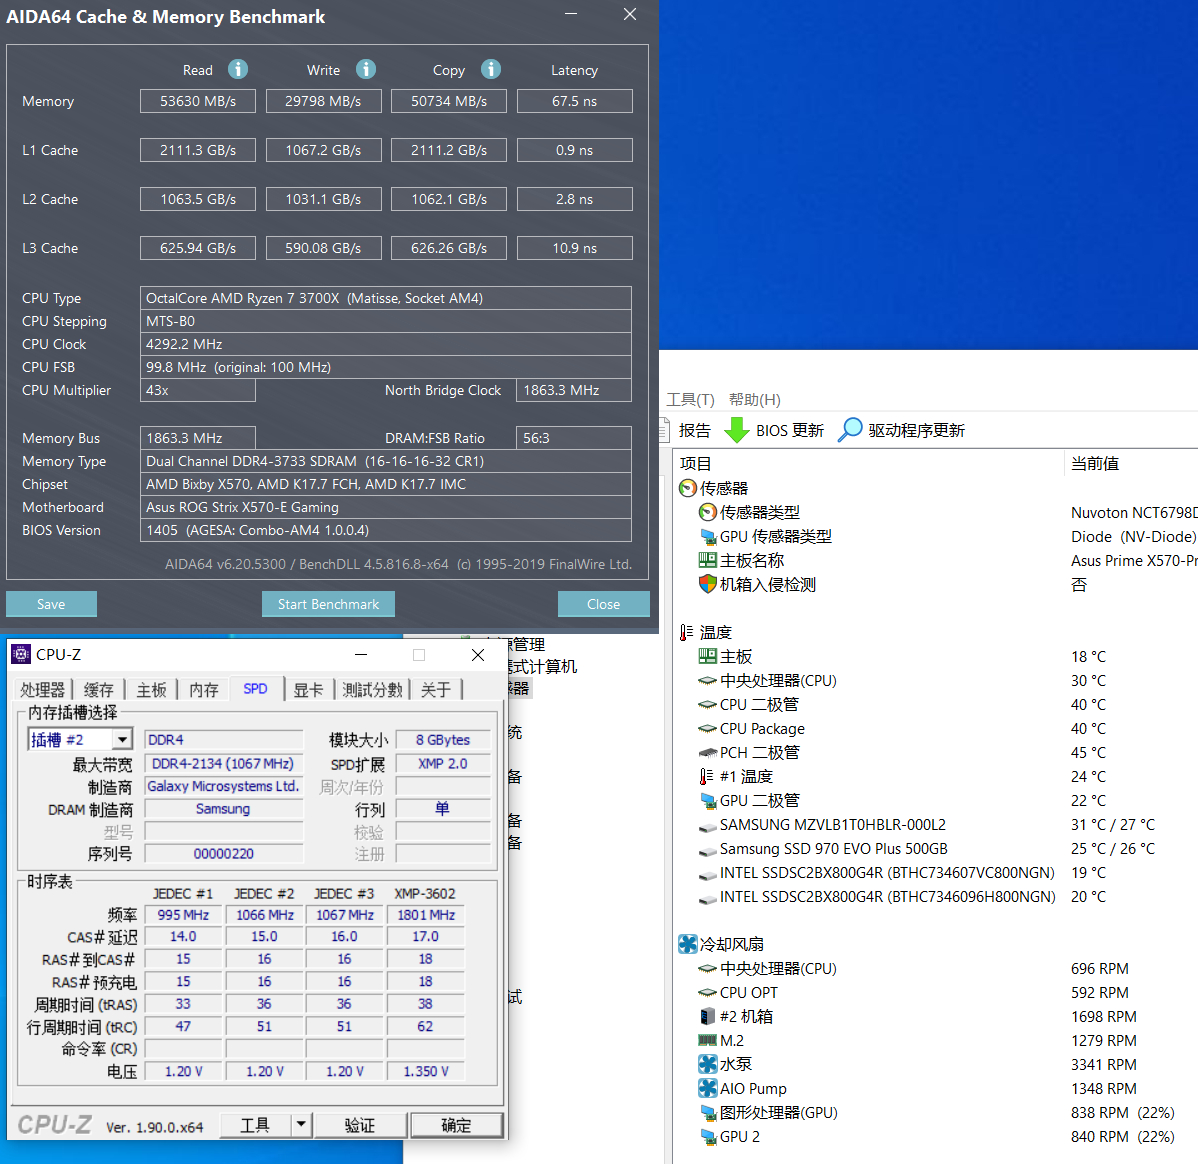This screenshot has height=1164, width=1198.
Task: Click the DRAM:FSB Ratio 56:3 field
Action: tap(574, 438)
